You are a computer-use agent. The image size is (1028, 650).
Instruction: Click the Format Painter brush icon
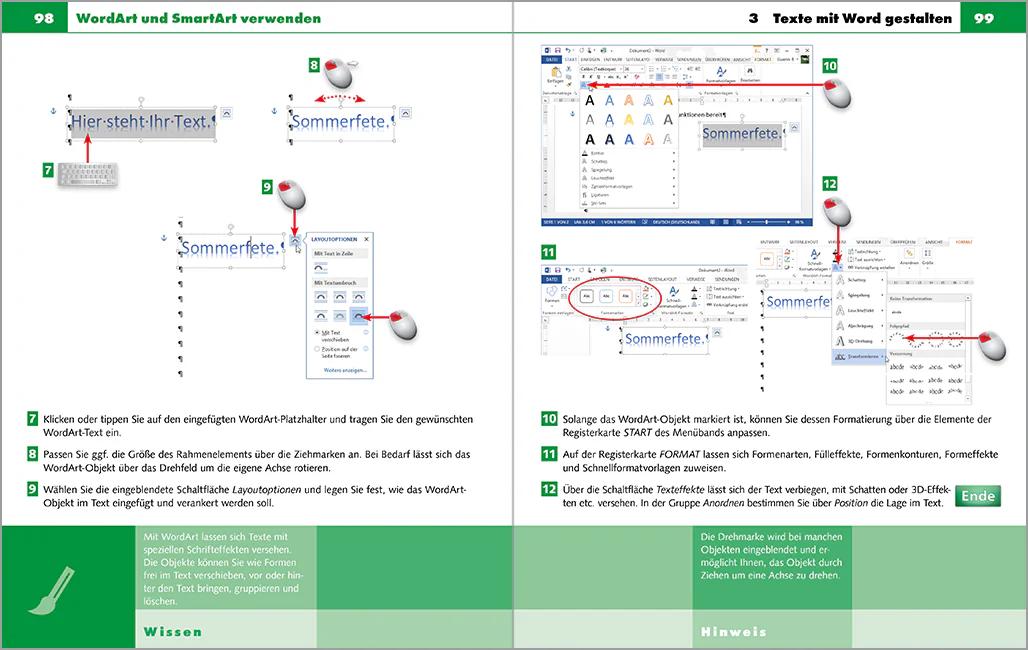tap(568, 85)
